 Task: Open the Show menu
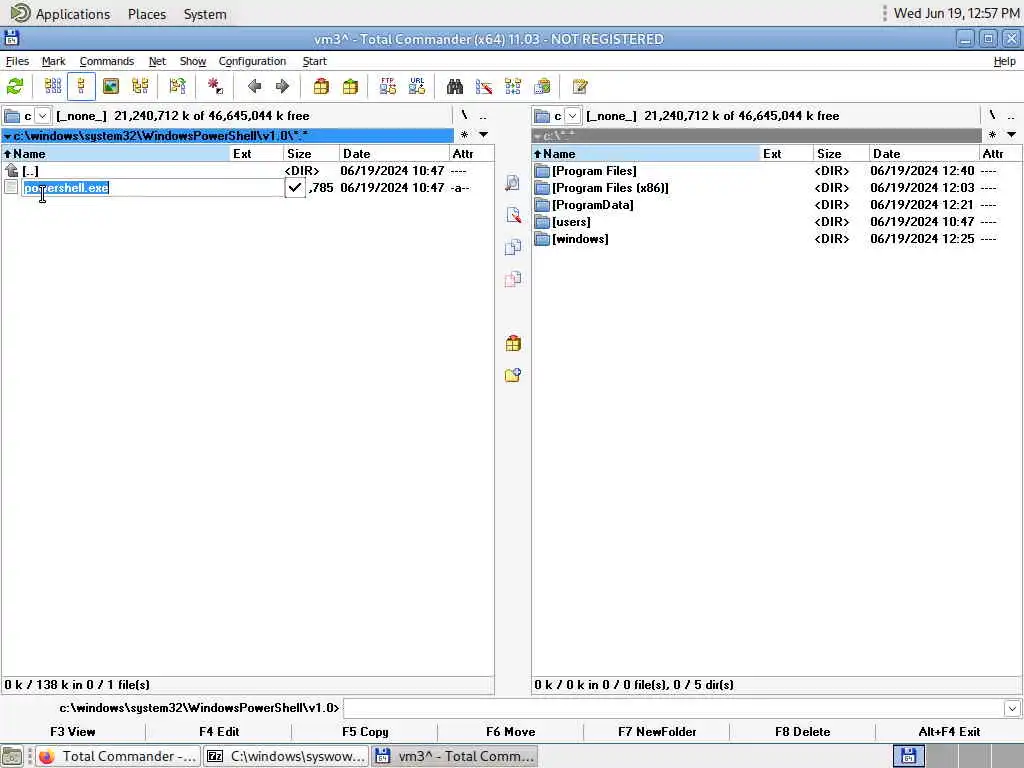click(193, 61)
